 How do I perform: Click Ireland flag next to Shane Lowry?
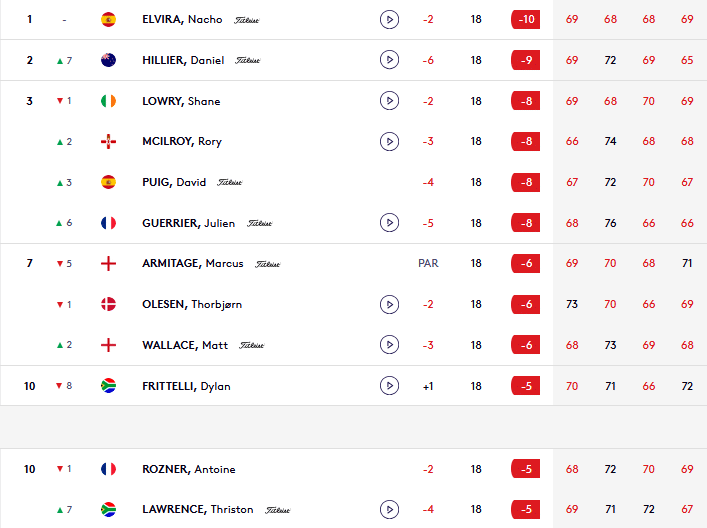coord(109,101)
